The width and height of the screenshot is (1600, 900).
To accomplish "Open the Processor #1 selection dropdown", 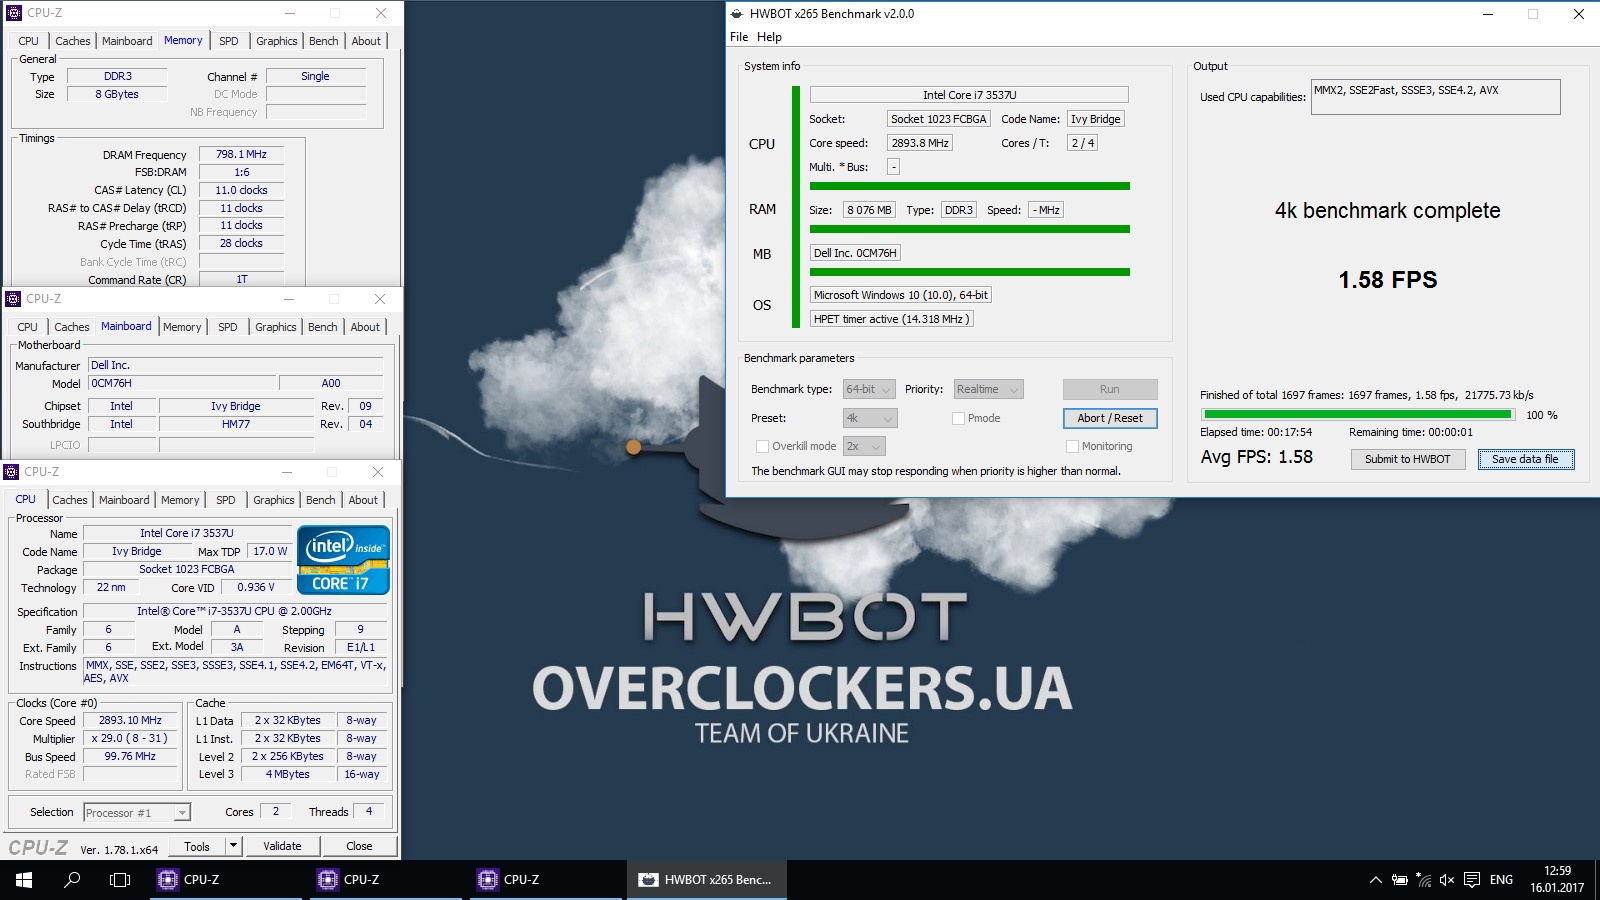I will [137, 813].
